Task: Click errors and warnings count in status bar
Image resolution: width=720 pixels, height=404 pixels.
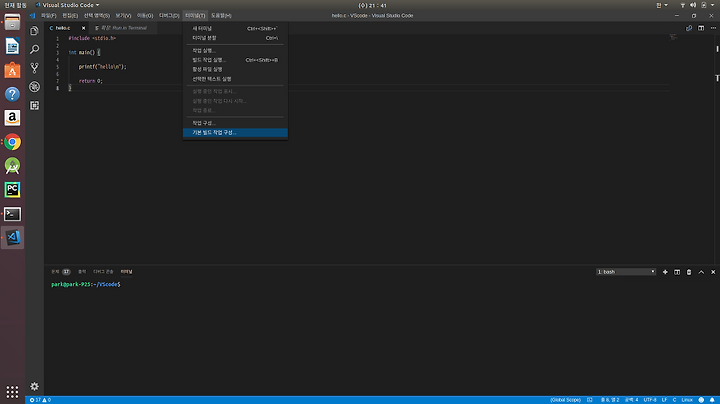Action: (40, 400)
